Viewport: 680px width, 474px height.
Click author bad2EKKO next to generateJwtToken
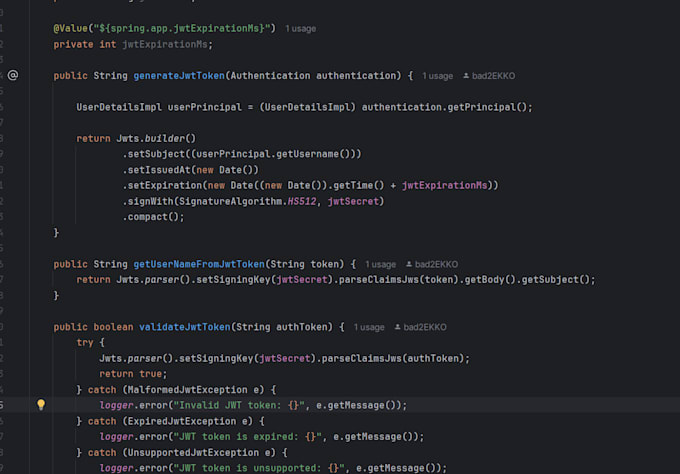489,76
